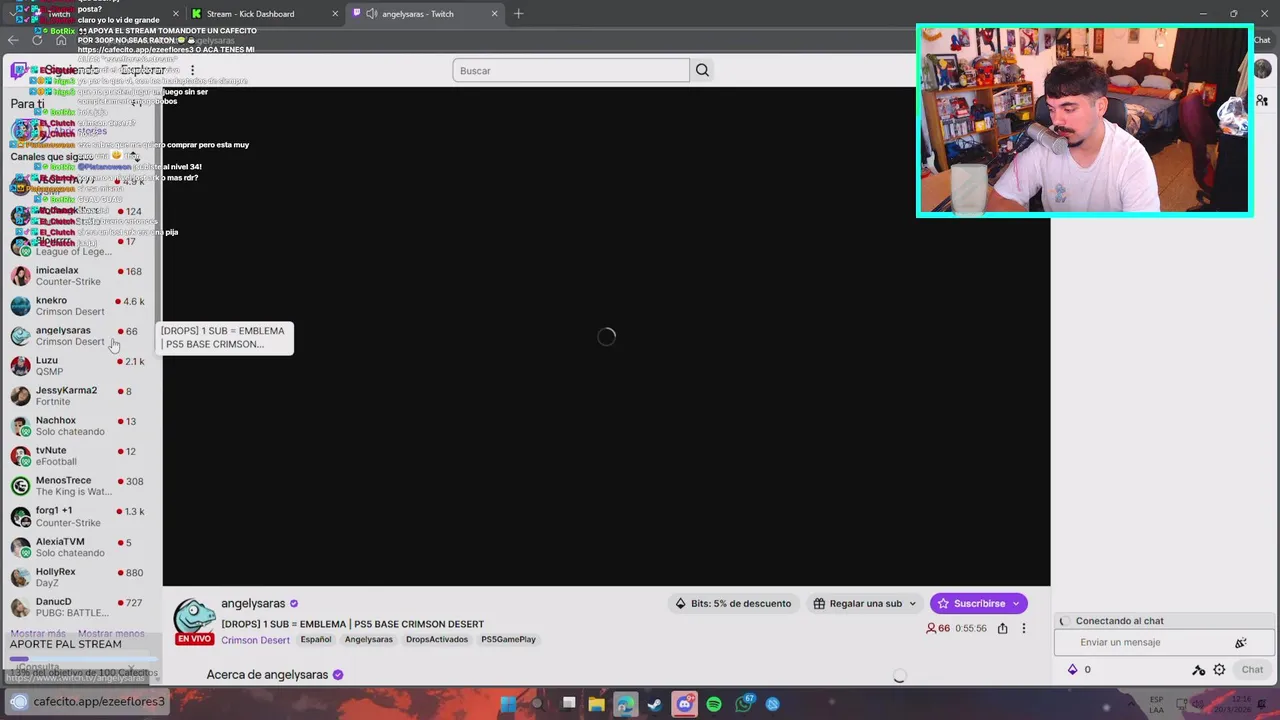Click the streamer webcam overlay
This screenshot has width=1280, height=720.
point(1085,121)
